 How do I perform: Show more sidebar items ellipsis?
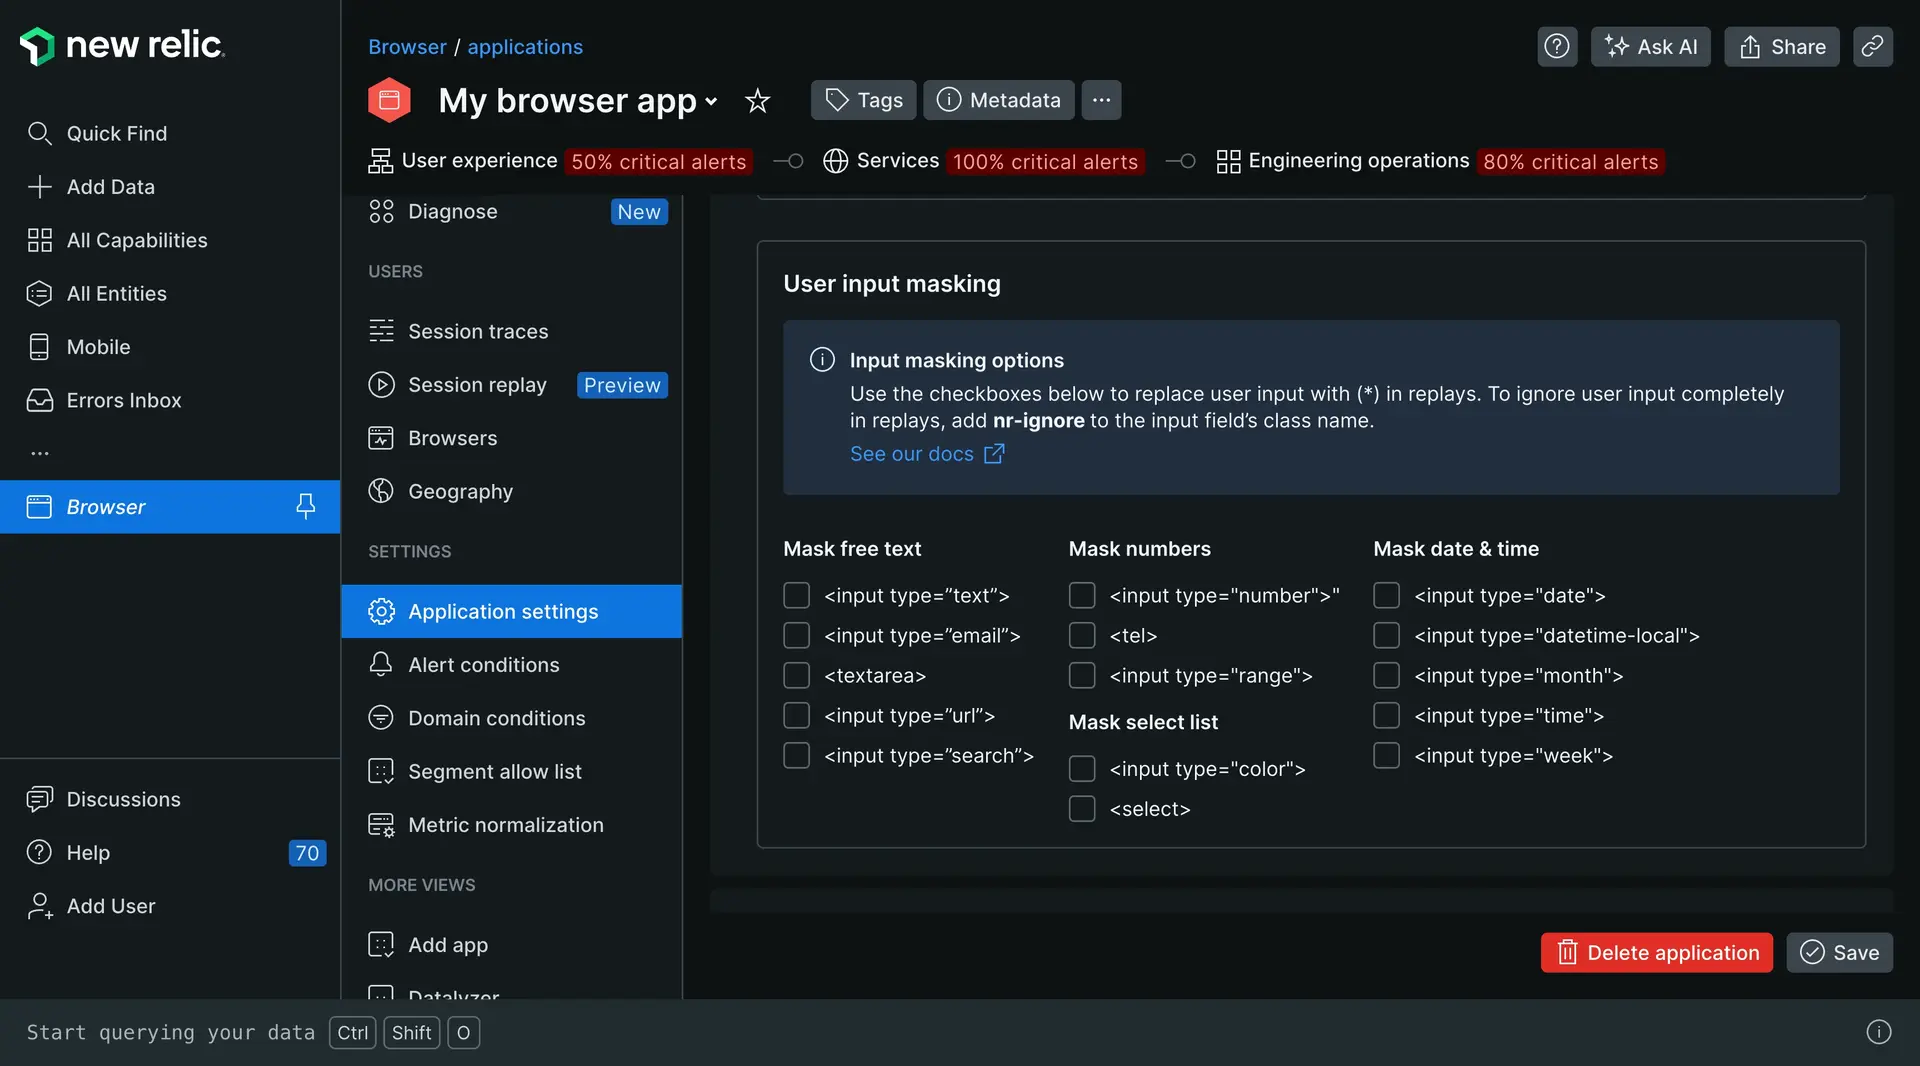click(39, 453)
